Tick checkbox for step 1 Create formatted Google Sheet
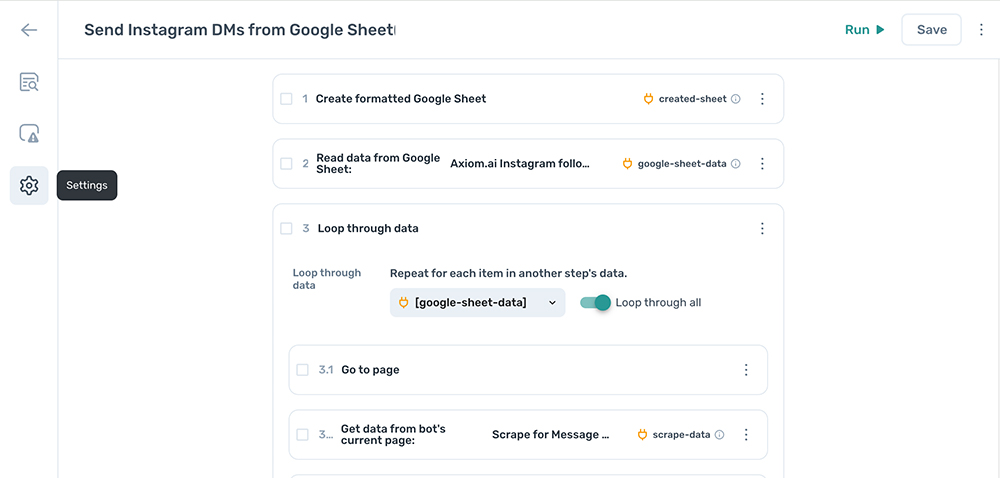 [286, 99]
